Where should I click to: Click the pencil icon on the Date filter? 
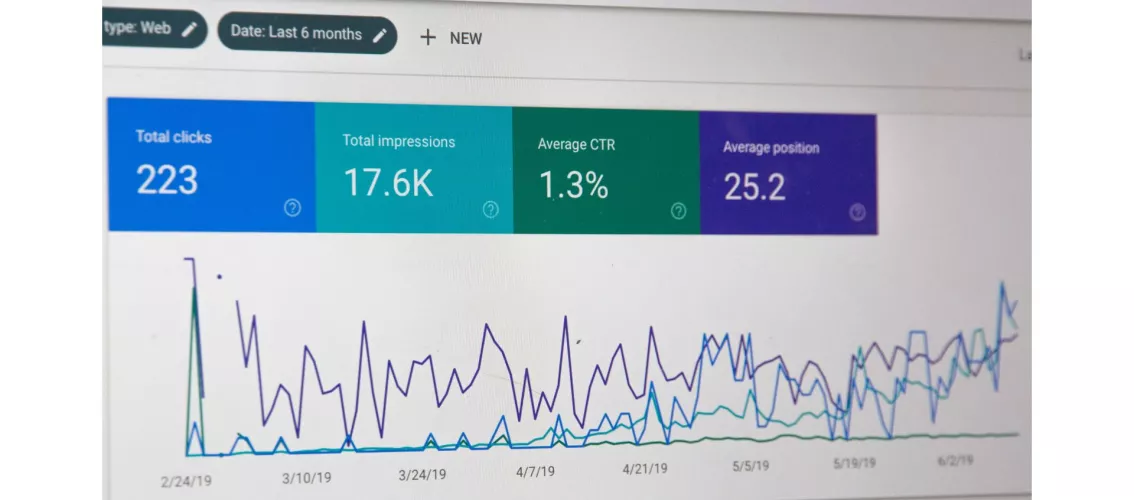[379, 35]
